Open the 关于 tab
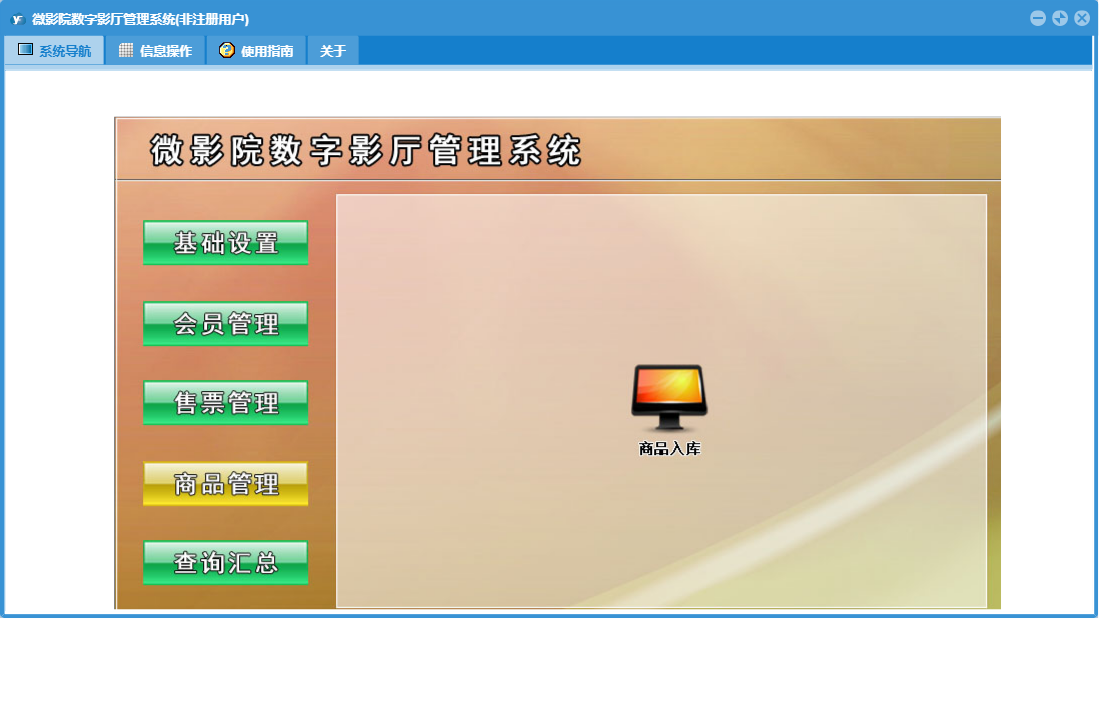The width and height of the screenshot is (1099, 723). (x=333, y=50)
